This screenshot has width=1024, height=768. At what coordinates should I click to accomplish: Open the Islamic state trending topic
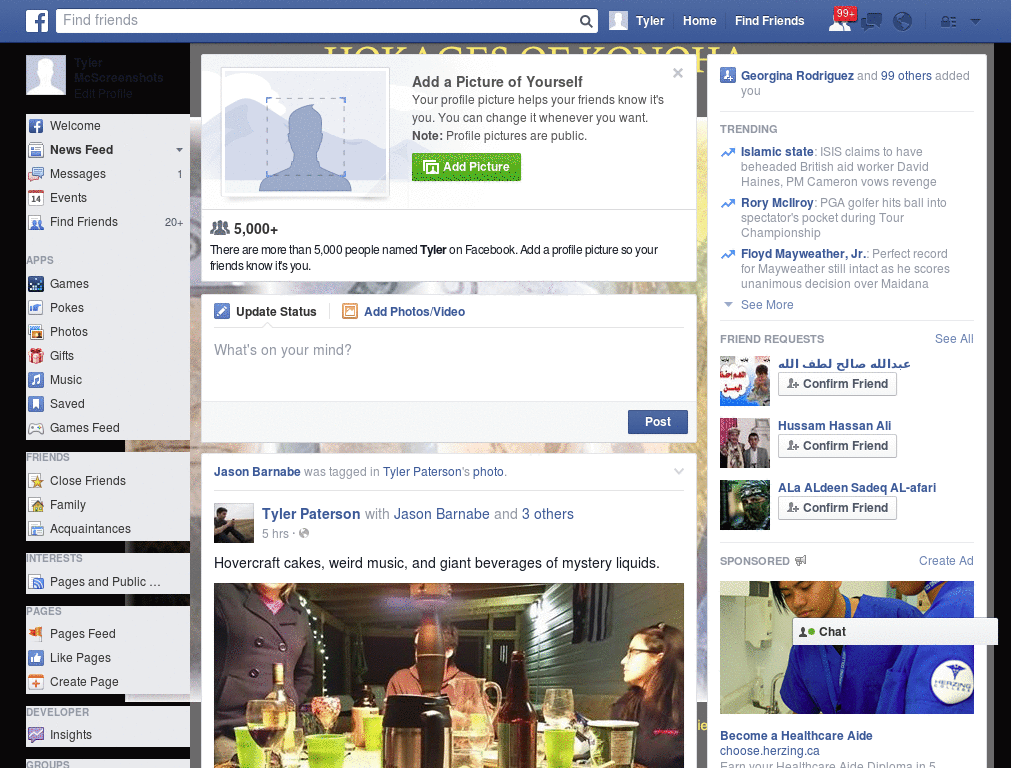777,152
